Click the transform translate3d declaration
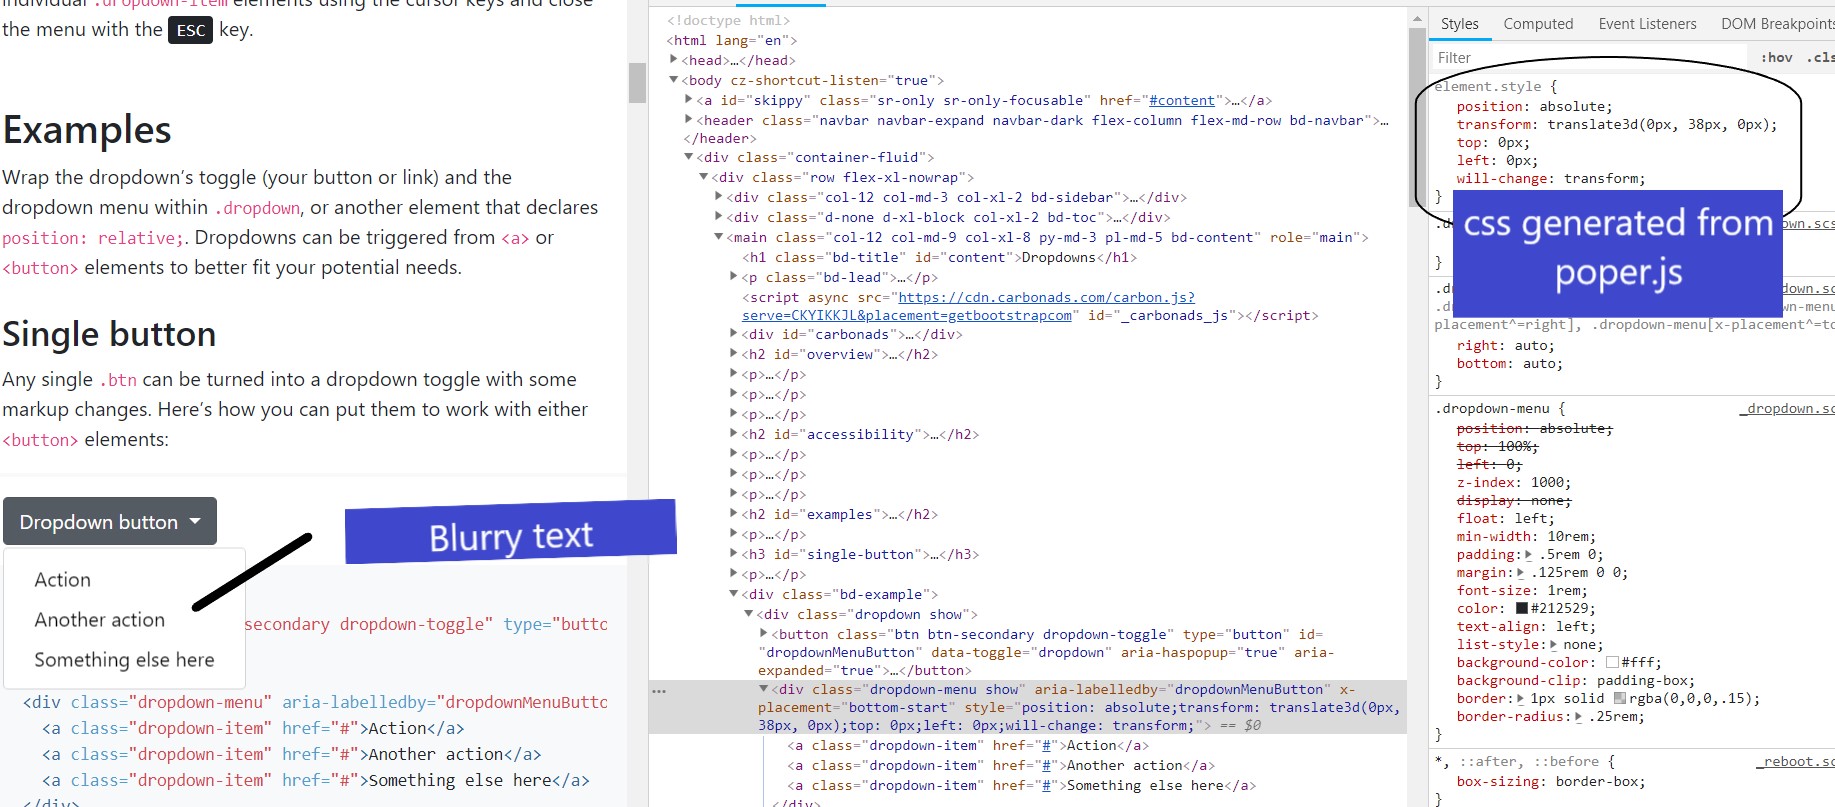 point(1617,124)
